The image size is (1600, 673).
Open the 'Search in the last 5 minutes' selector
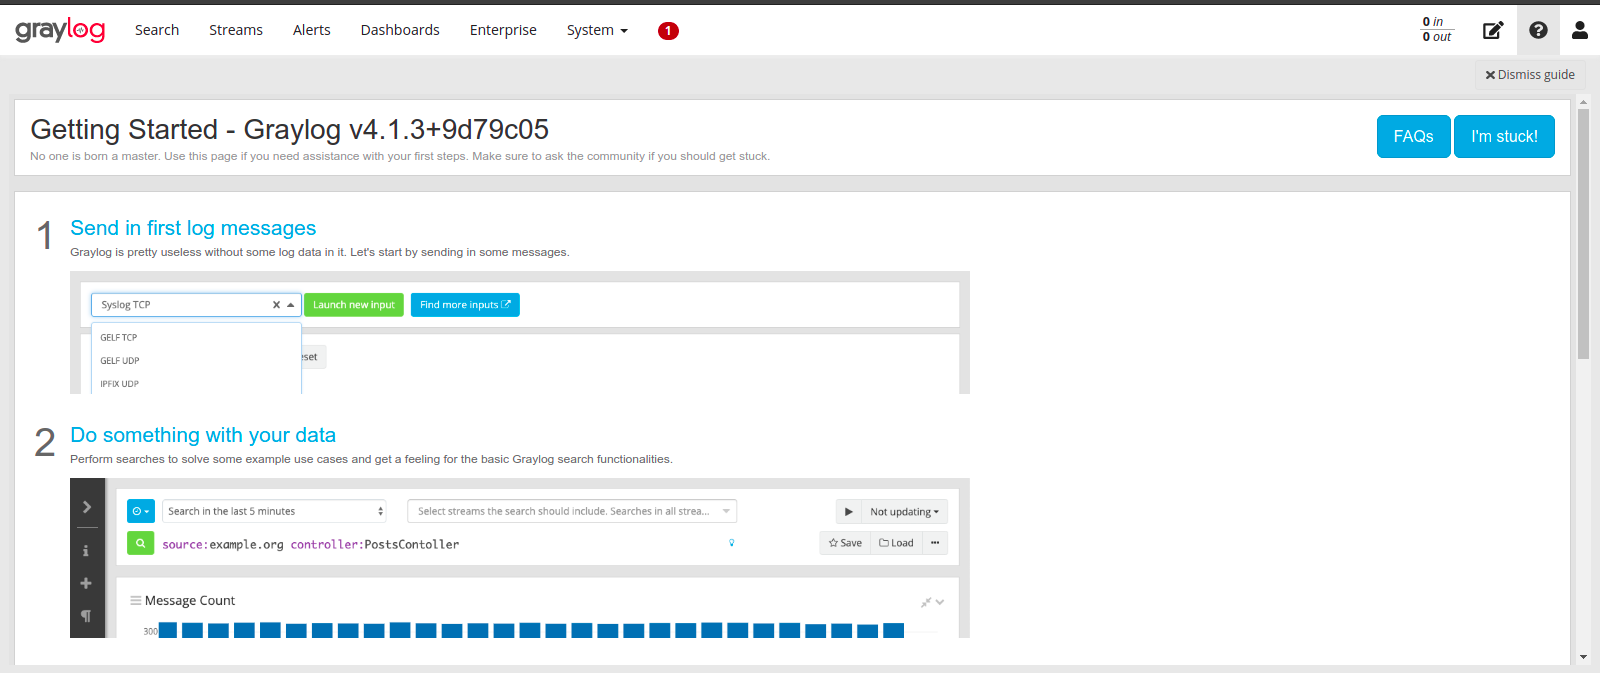coord(275,511)
